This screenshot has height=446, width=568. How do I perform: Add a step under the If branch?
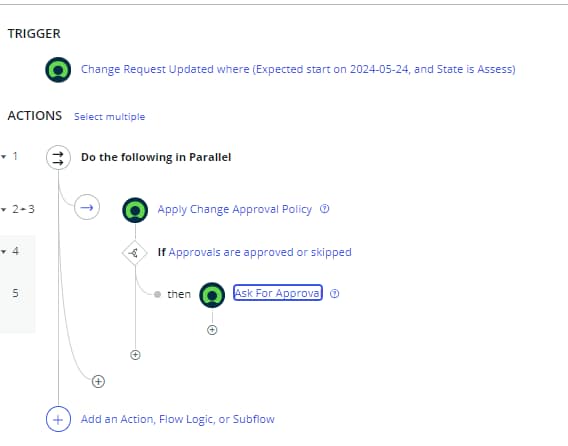pos(135,355)
